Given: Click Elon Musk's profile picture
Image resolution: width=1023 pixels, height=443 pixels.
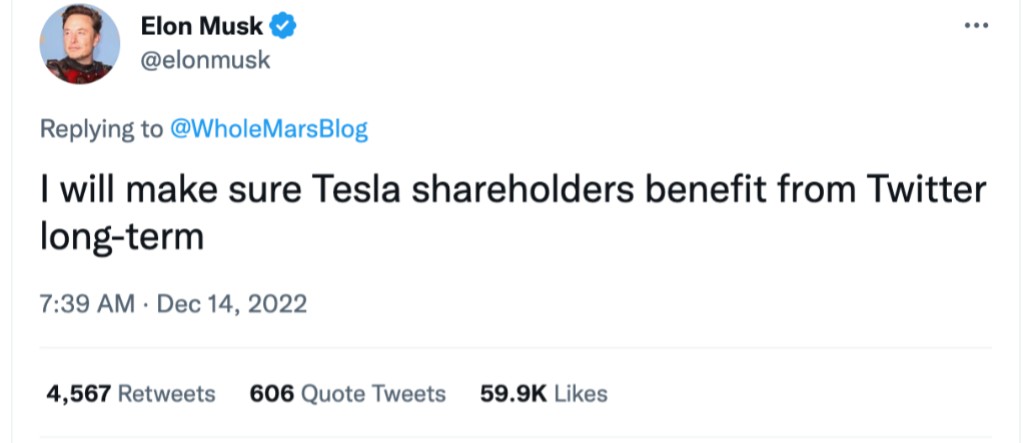Looking at the screenshot, I should tap(80, 44).
